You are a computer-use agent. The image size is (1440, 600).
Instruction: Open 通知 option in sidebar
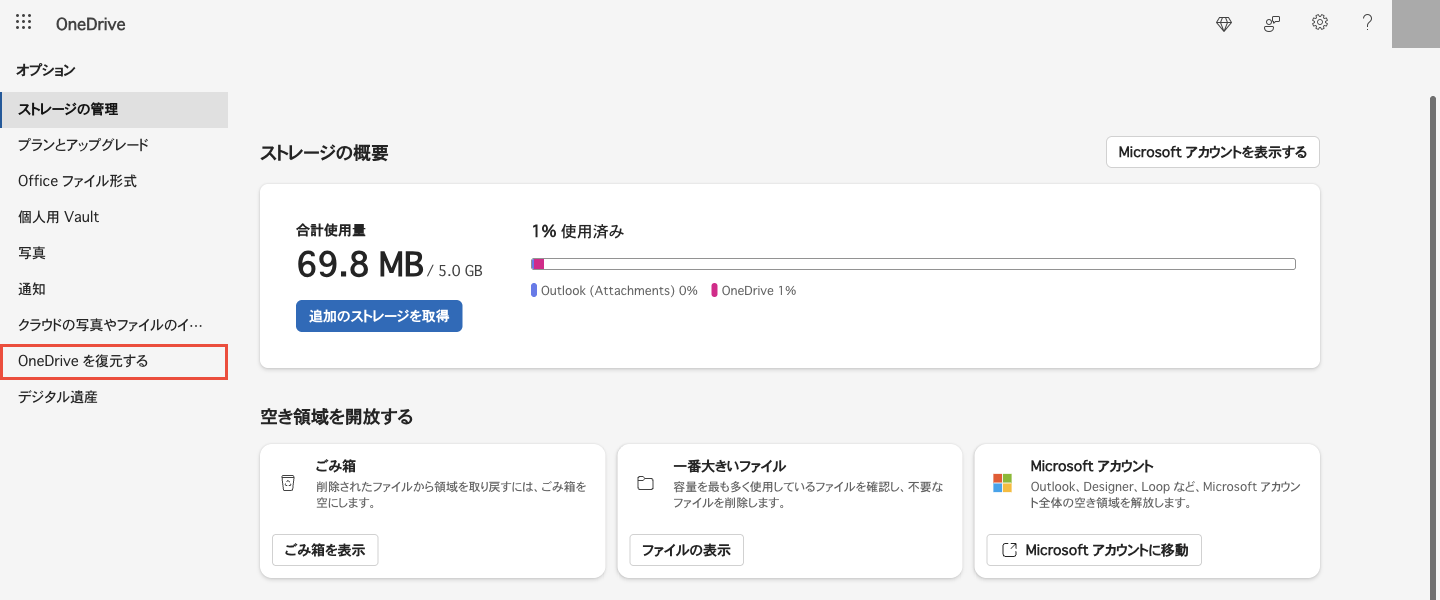[114, 289]
